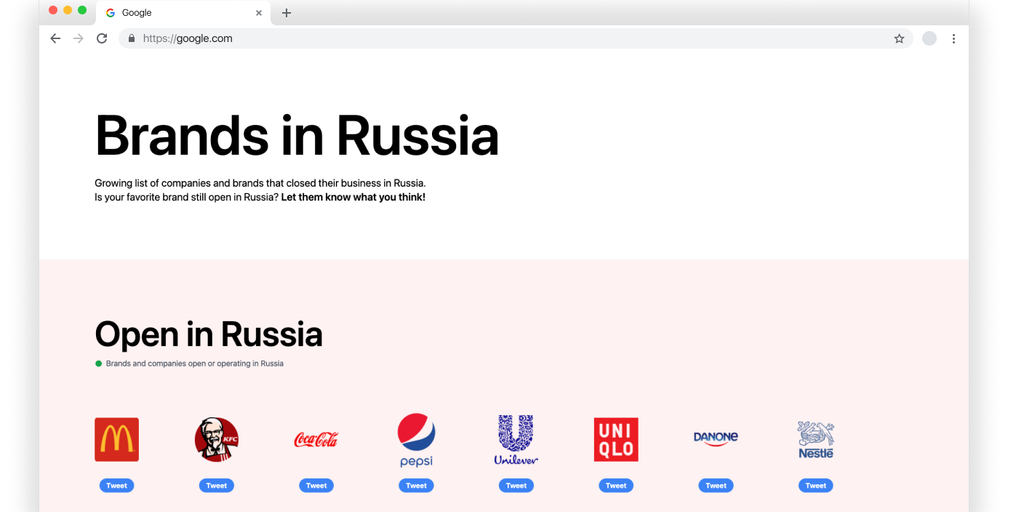The width and height of the screenshot is (1024, 512).
Task: Click the Uniqlo logo
Action: point(616,440)
